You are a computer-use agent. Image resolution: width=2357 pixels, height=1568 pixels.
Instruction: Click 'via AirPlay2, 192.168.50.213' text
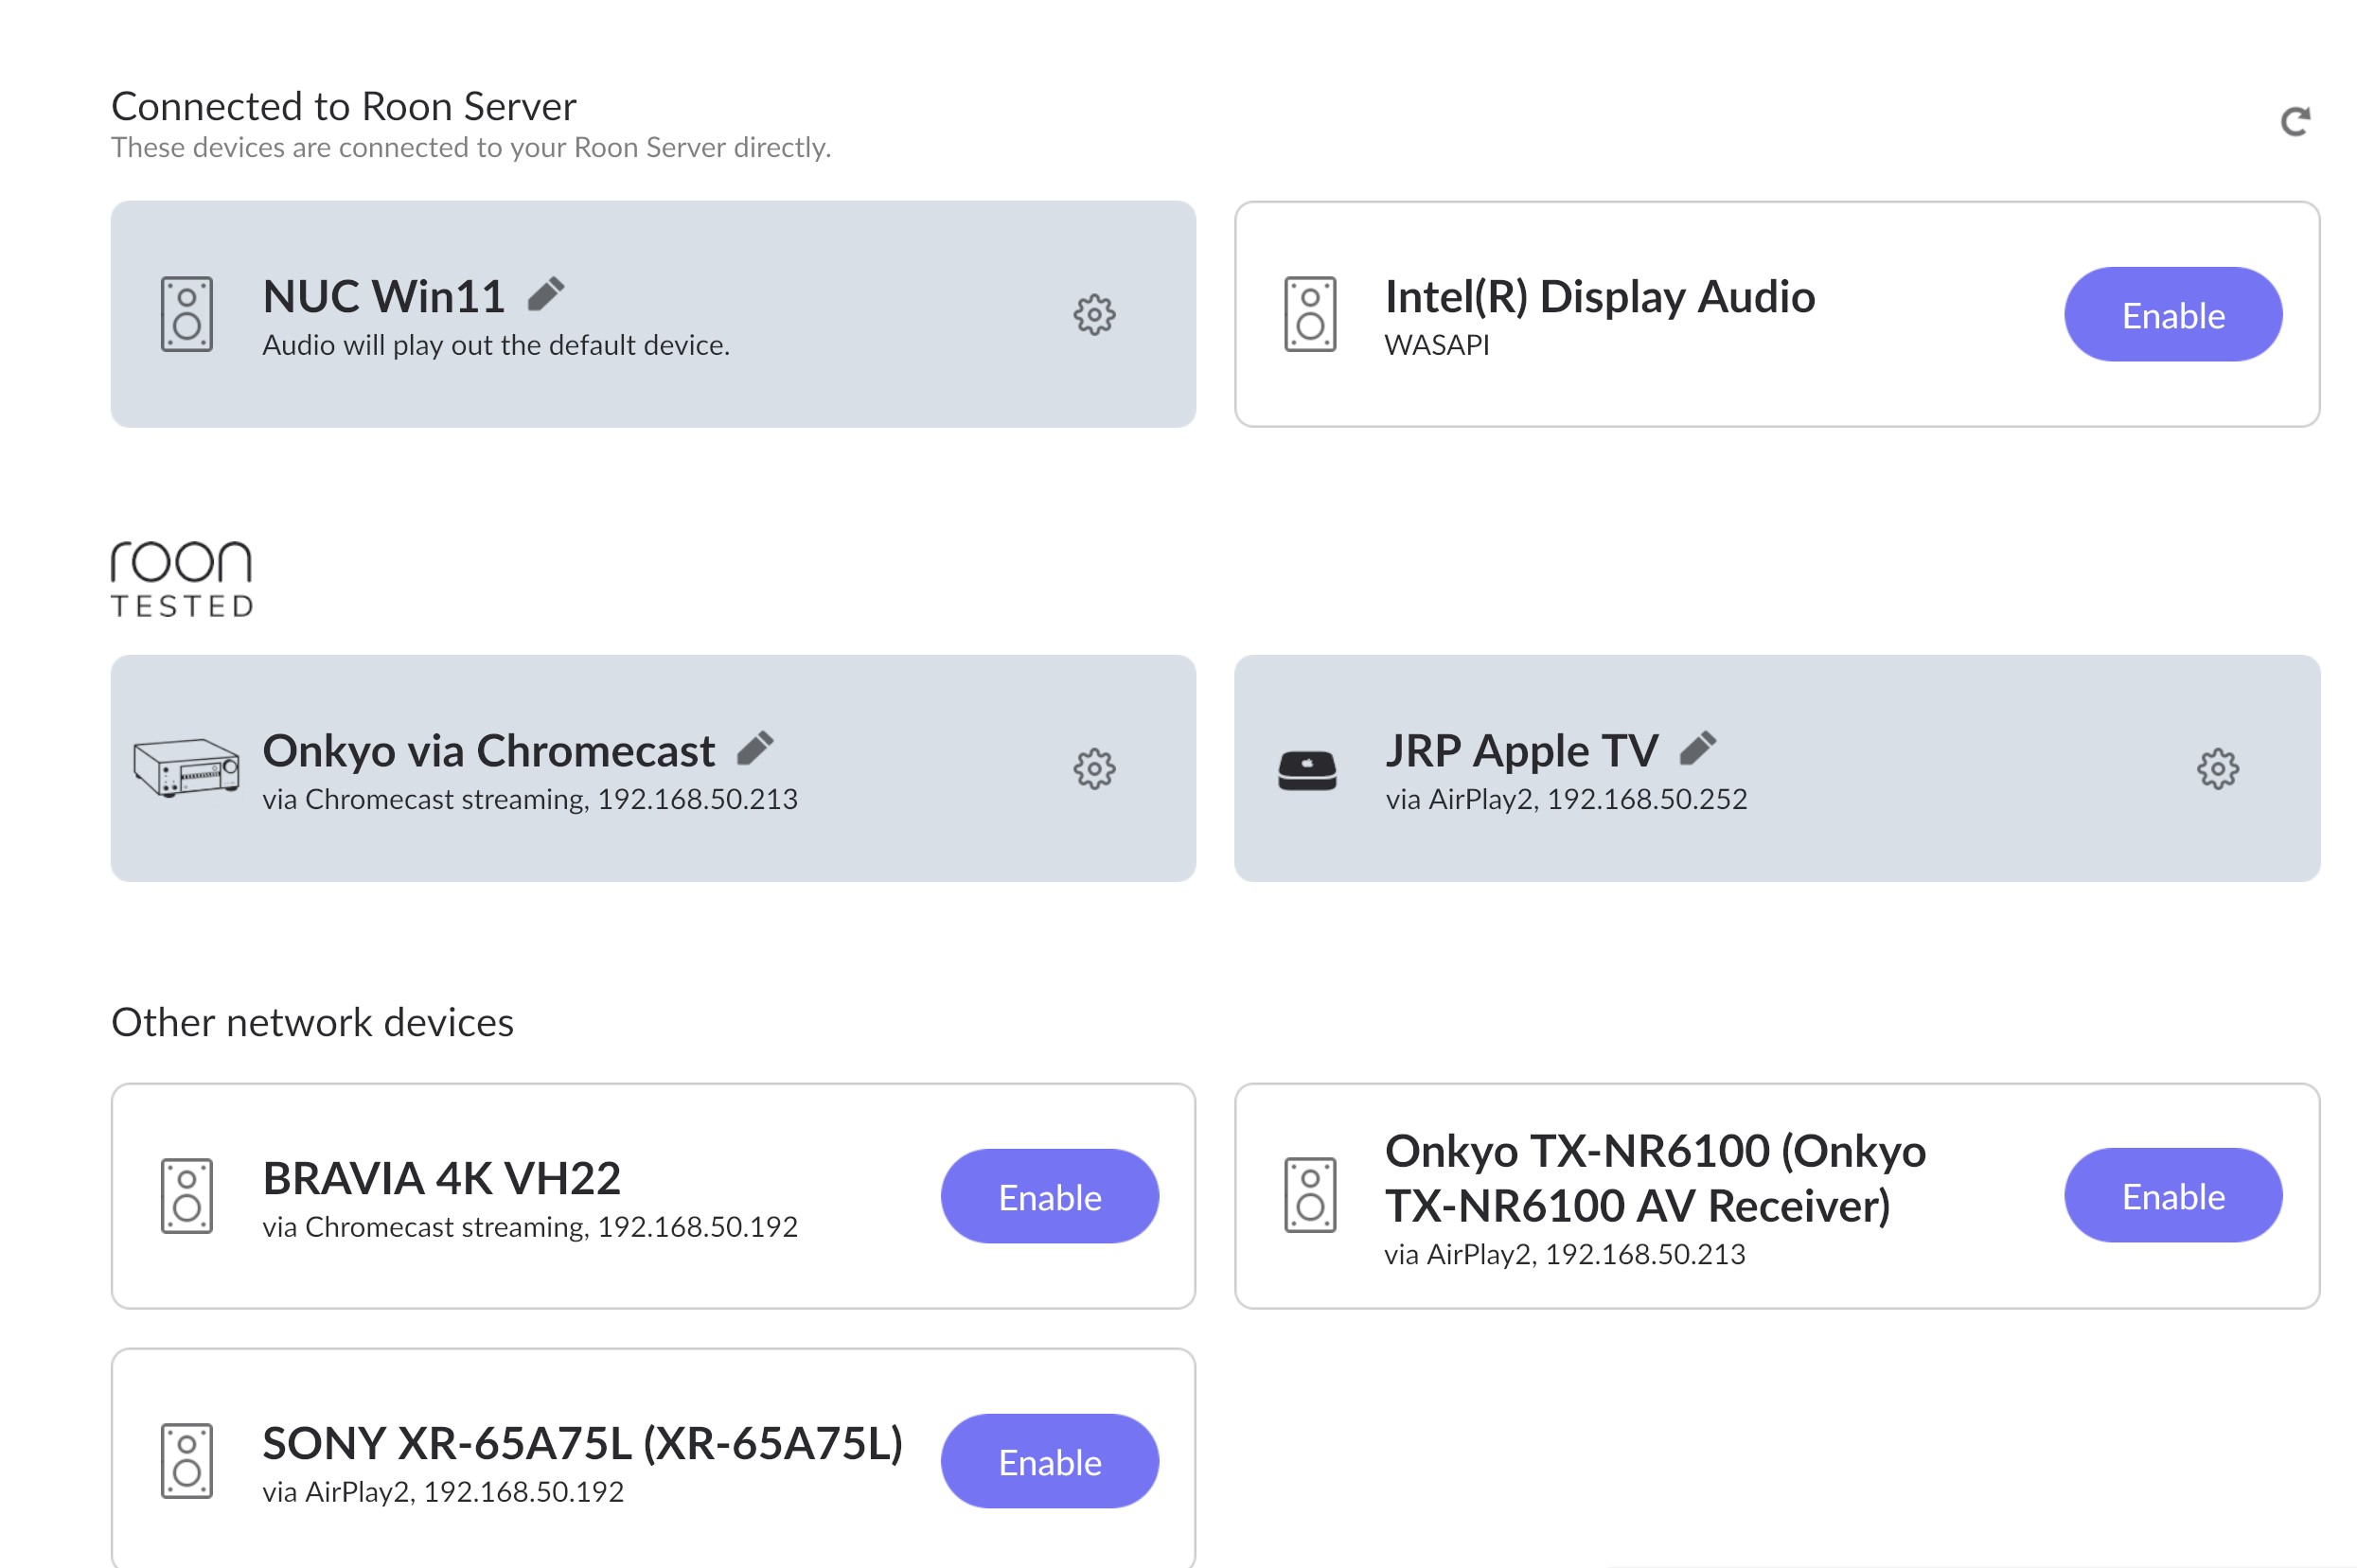[x=1565, y=1254]
